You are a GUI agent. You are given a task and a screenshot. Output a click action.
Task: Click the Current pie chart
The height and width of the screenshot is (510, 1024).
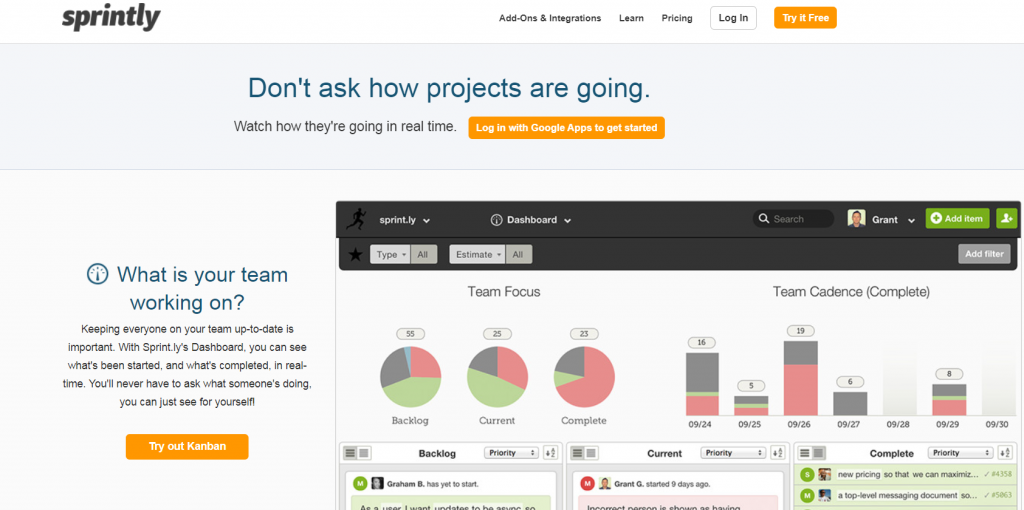click(498, 377)
